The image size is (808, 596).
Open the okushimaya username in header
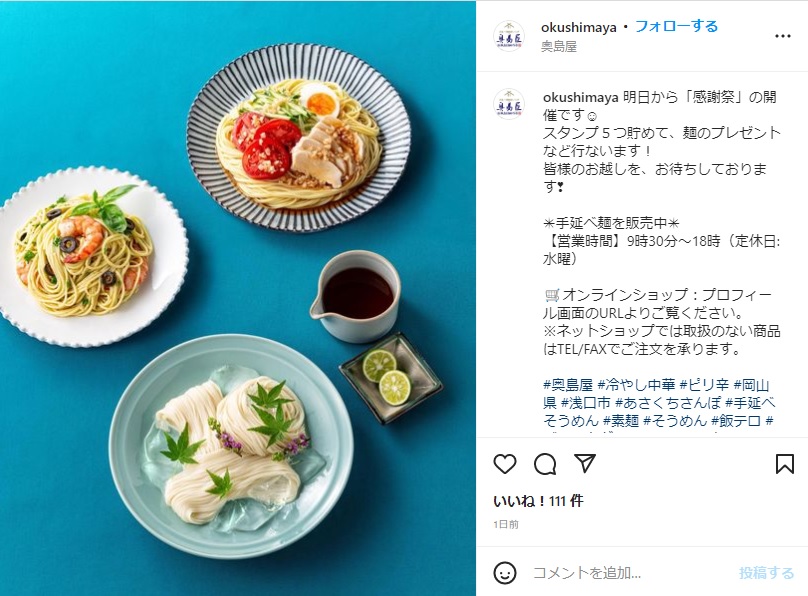pyautogui.click(x=579, y=27)
